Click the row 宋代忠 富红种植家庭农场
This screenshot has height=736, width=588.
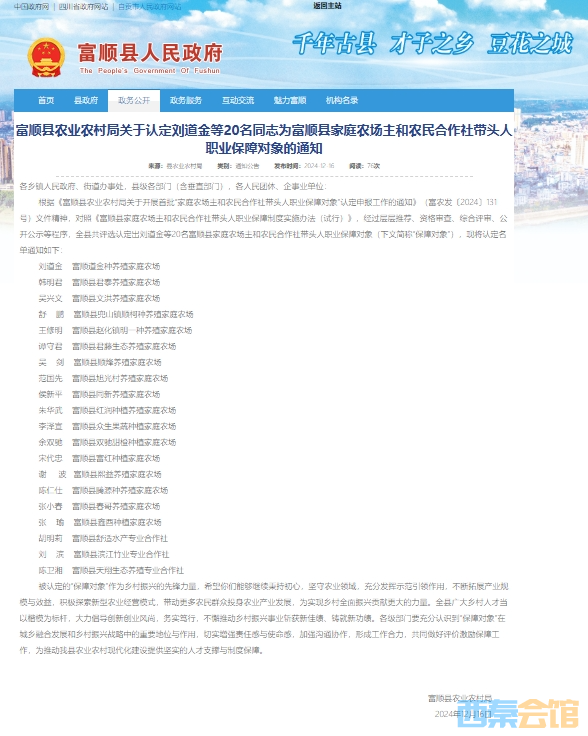[x=99, y=458]
